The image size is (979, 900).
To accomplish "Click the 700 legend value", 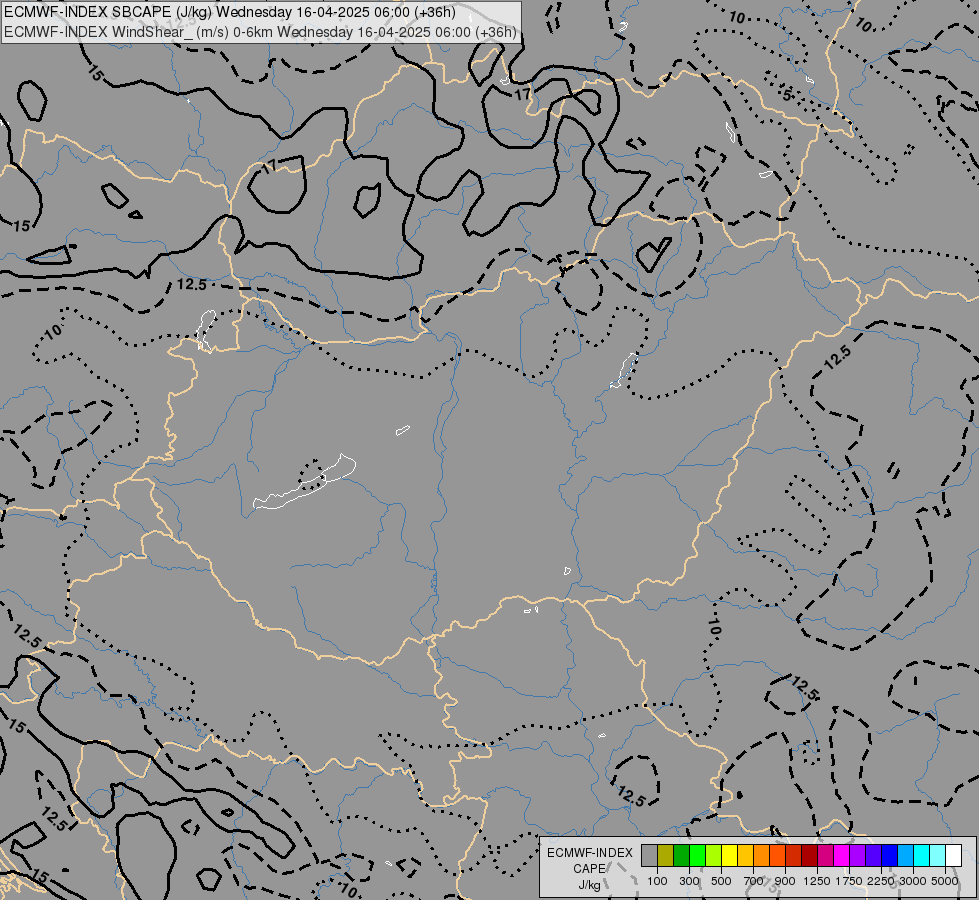I will 754,881.
